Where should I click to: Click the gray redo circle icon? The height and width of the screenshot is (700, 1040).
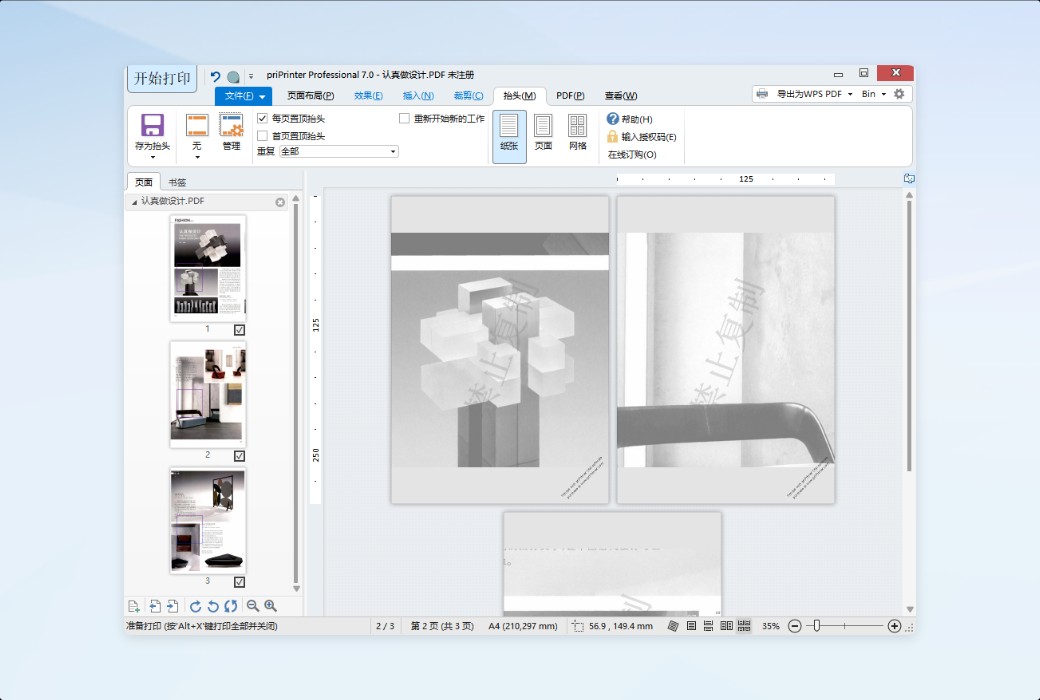[x=233, y=77]
